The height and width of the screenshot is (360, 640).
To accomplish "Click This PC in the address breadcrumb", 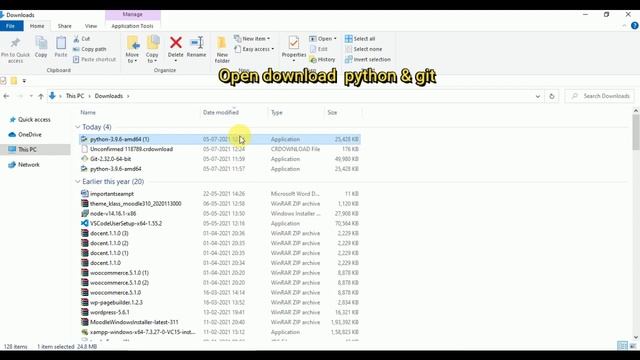I will point(75,96).
